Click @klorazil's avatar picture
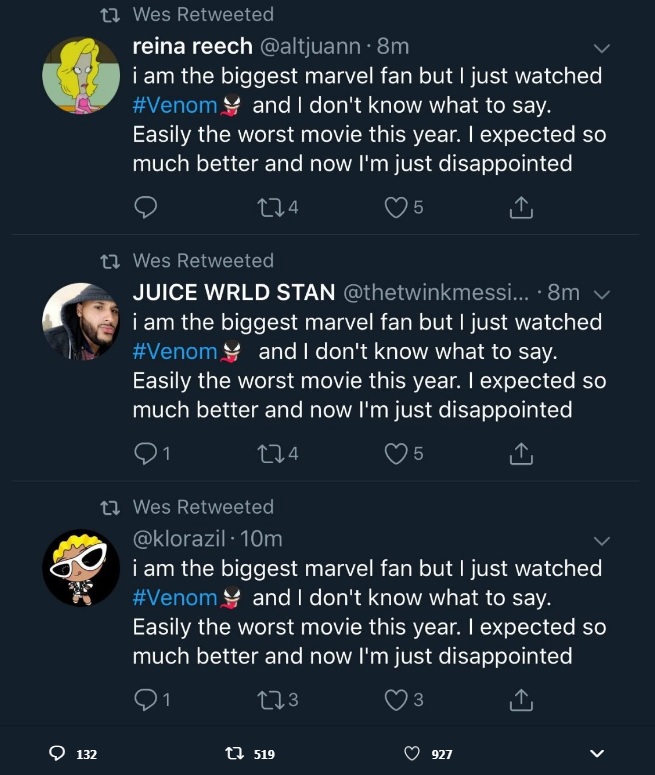Viewport: 655px width, 775px height. tap(80, 568)
